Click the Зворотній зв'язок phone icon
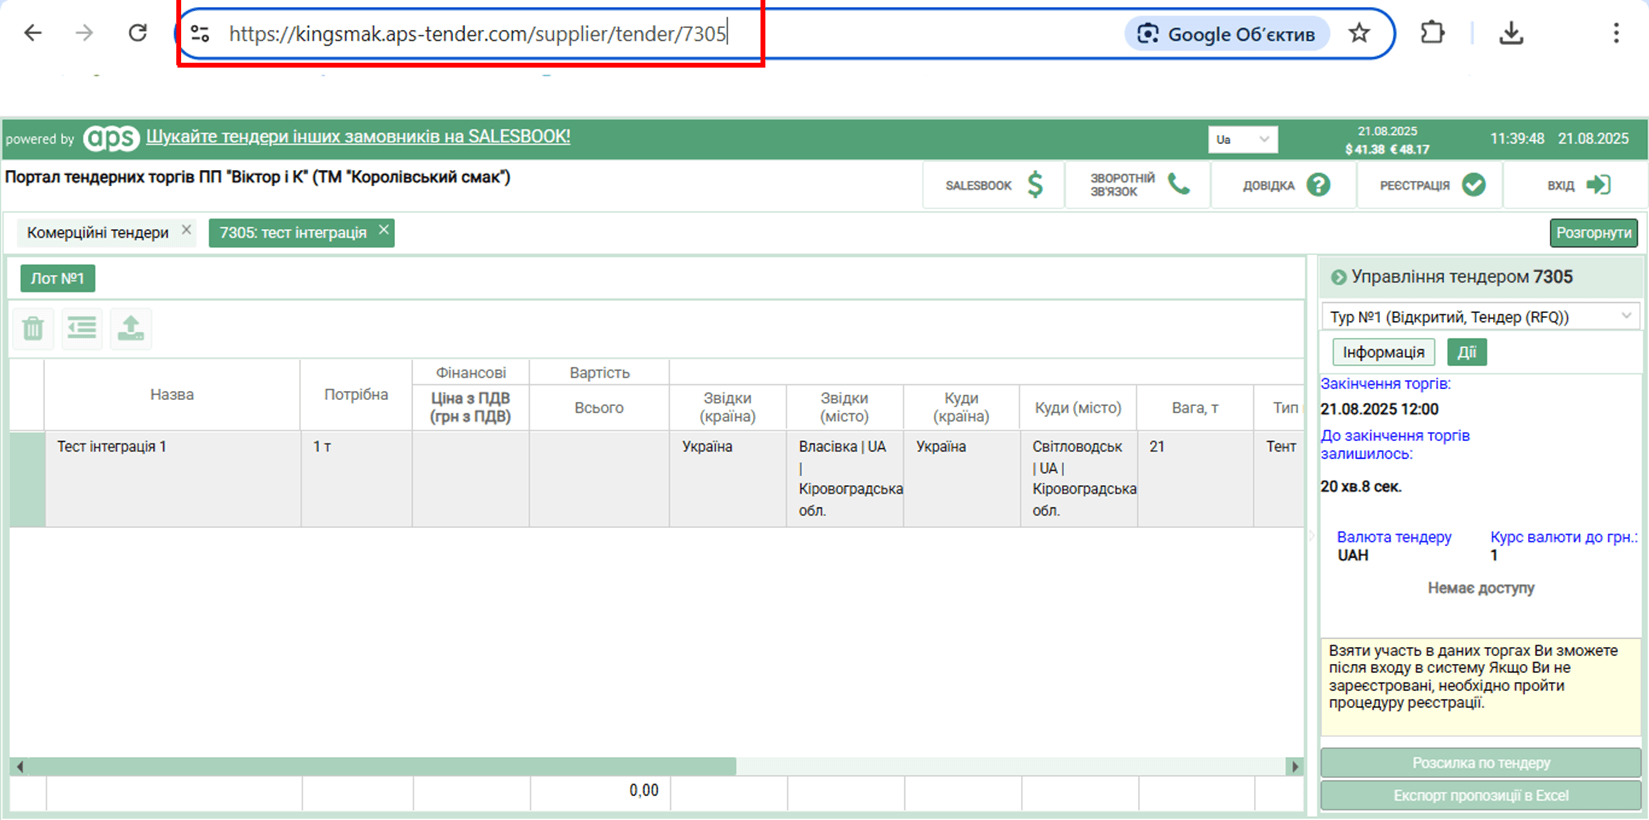 click(x=1179, y=185)
